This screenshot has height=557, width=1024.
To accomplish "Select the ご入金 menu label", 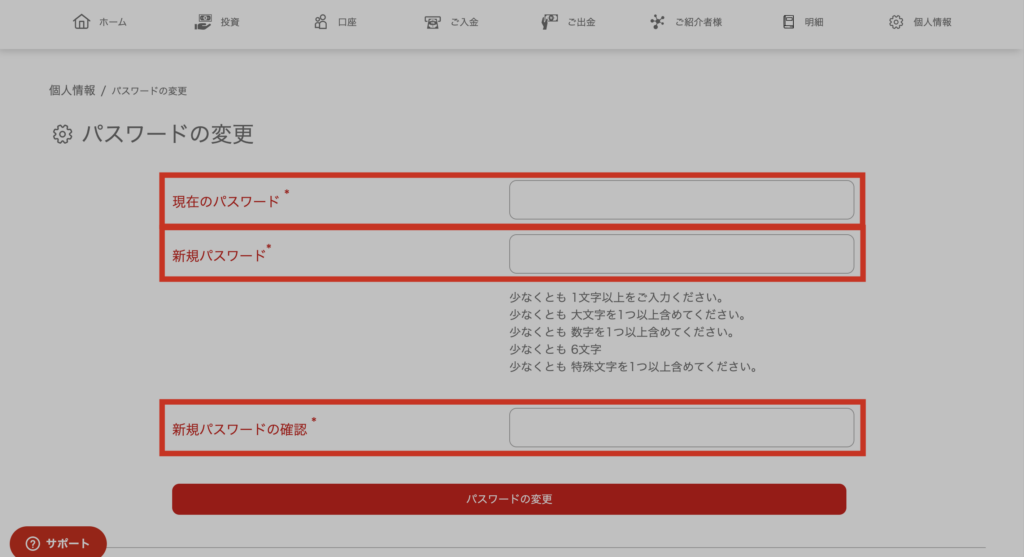I will coord(465,22).
